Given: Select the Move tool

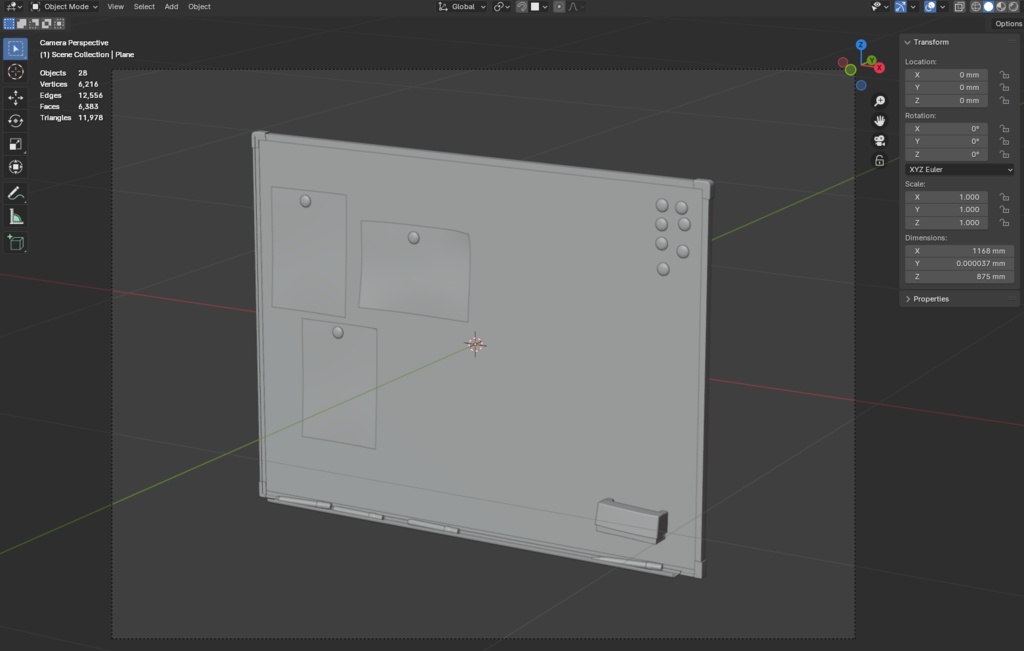Looking at the screenshot, I should coord(16,98).
